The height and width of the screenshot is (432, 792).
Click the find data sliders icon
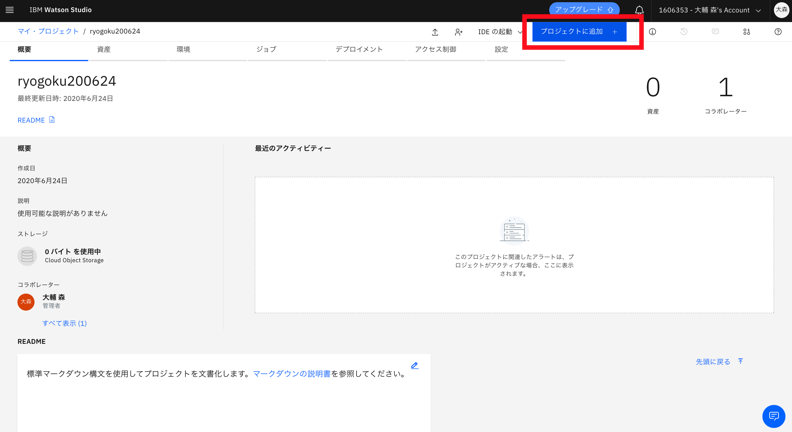point(747,31)
